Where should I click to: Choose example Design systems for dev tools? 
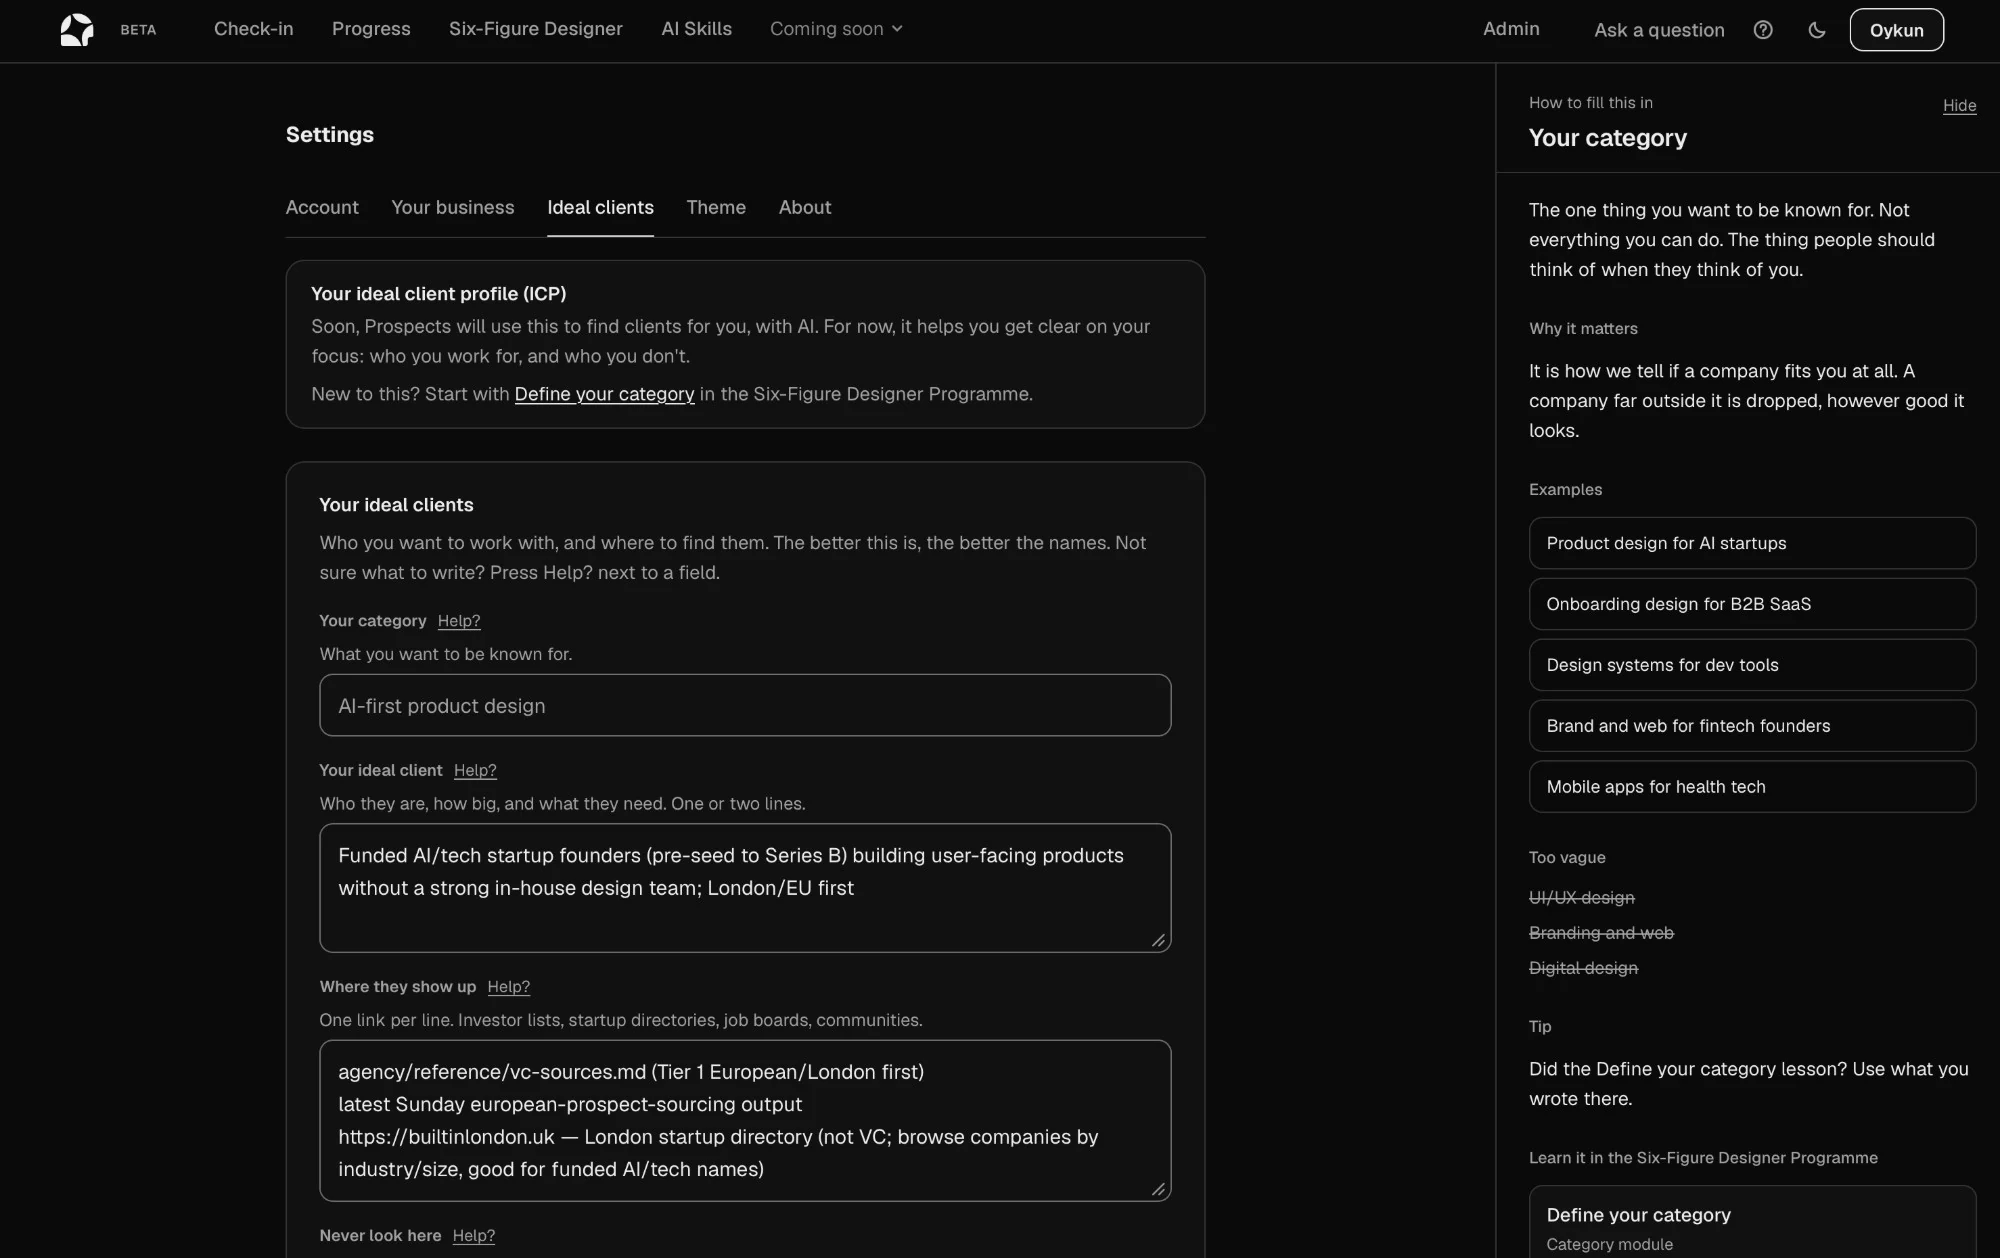click(1752, 665)
